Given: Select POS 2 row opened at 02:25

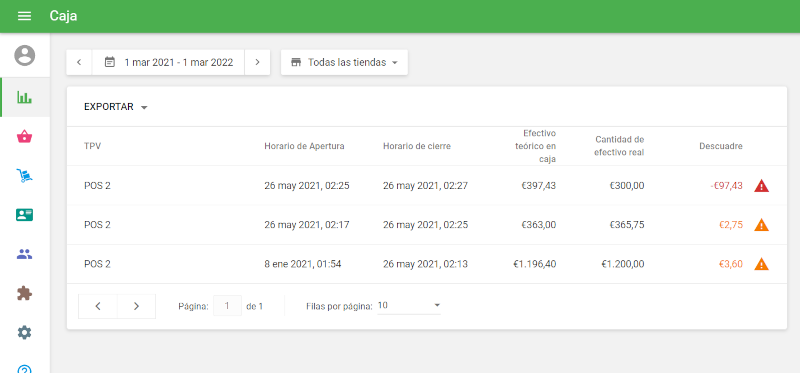Looking at the screenshot, I should click(x=427, y=185).
